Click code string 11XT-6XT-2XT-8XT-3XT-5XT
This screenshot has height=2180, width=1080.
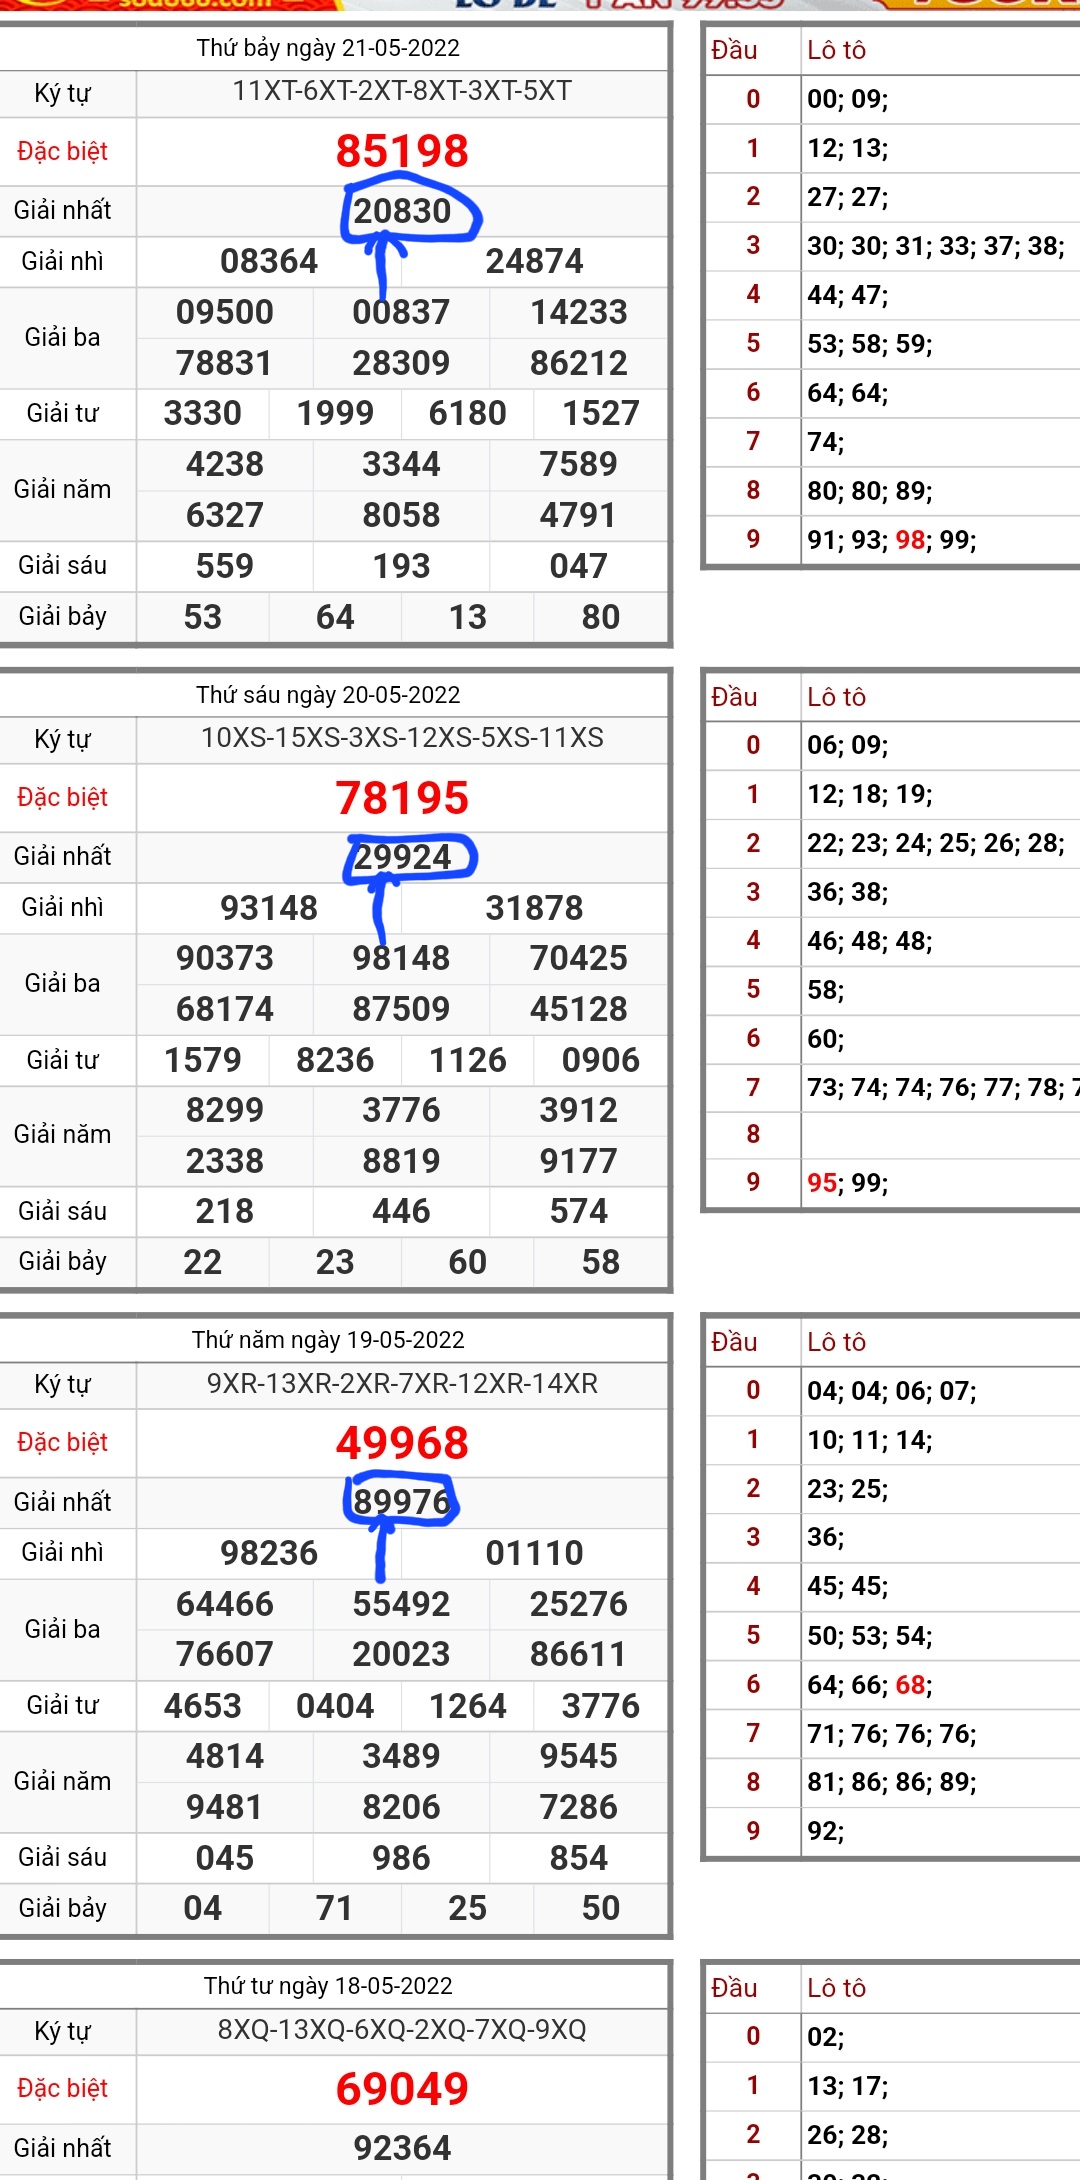[x=402, y=91]
